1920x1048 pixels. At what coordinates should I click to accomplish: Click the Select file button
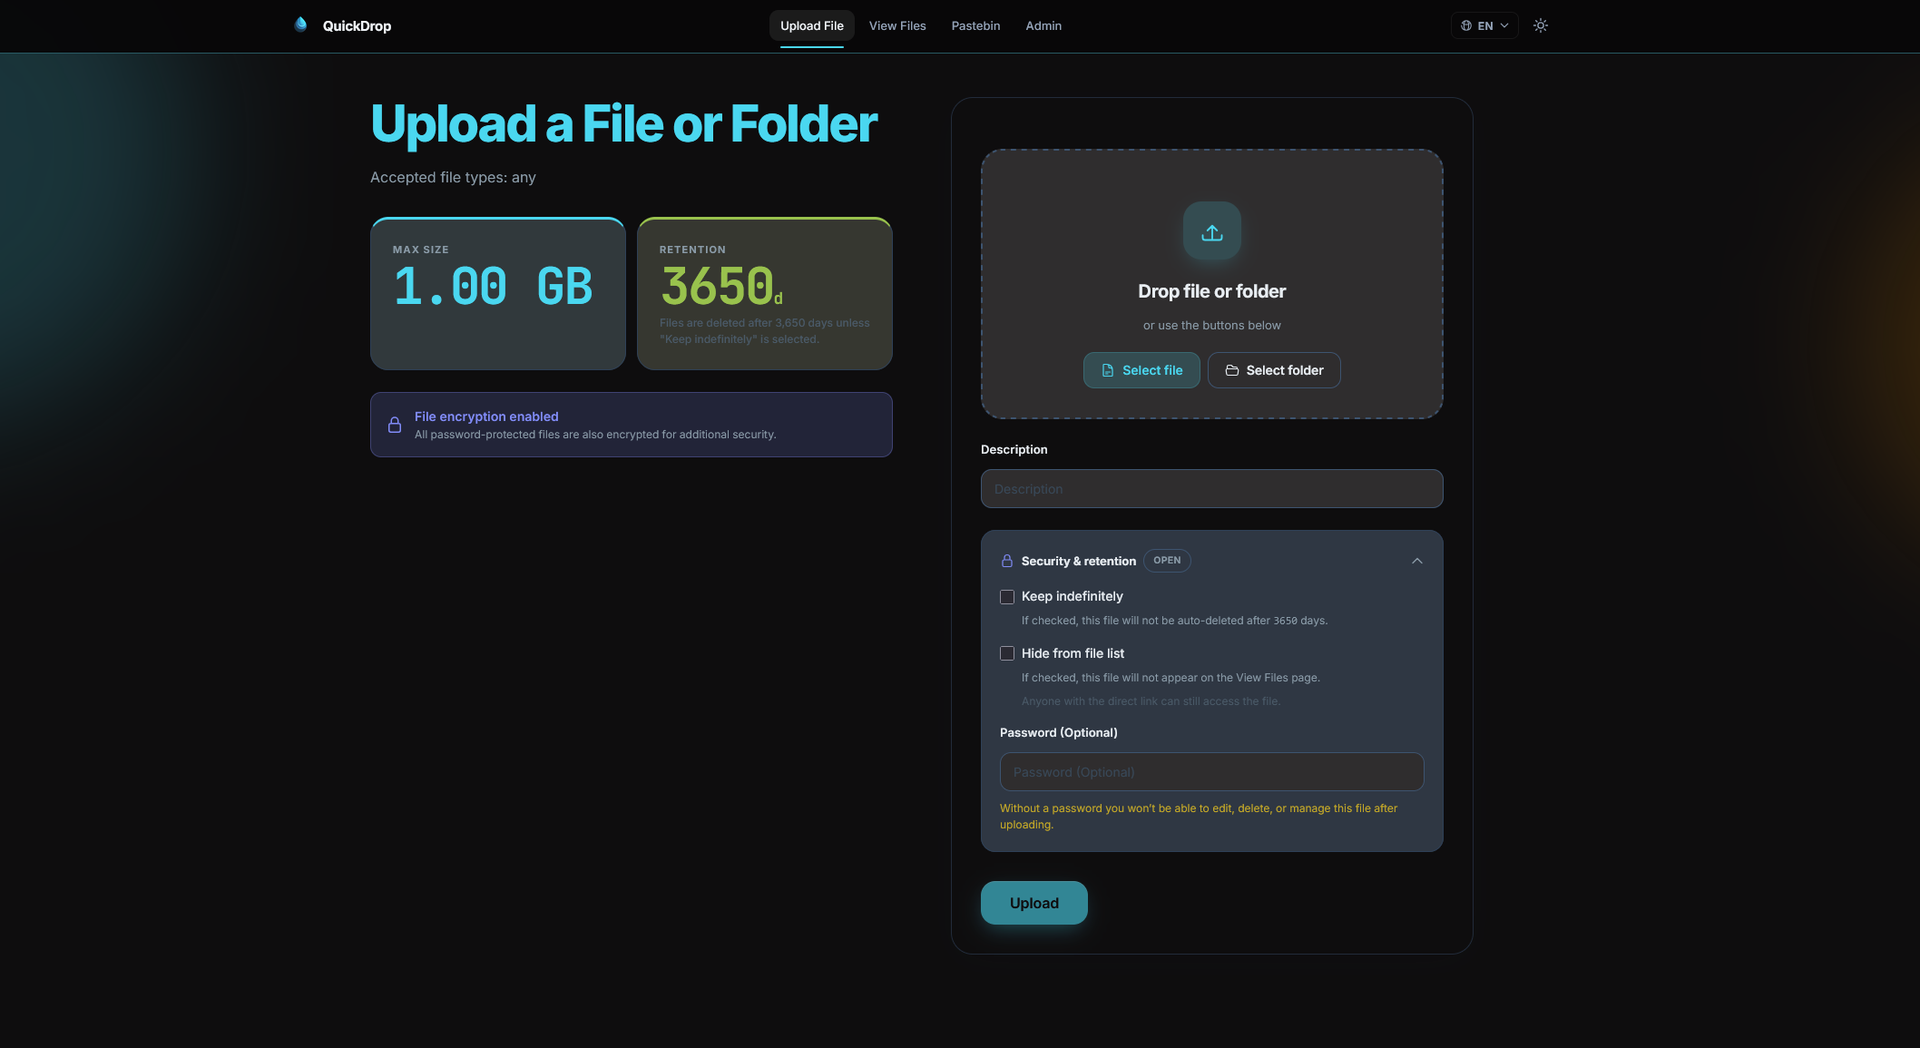pyautogui.click(x=1141, y=370)
